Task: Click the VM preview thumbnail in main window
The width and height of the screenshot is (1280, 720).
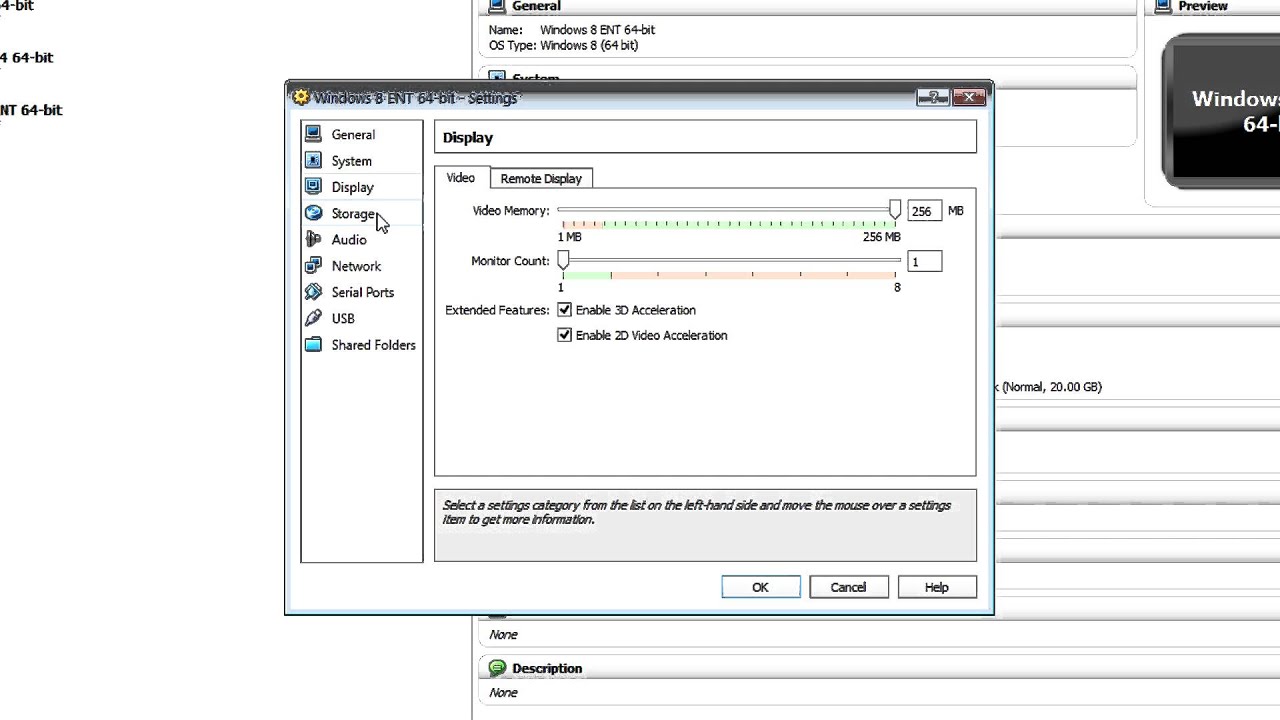Action: (x=1222, y=111)
